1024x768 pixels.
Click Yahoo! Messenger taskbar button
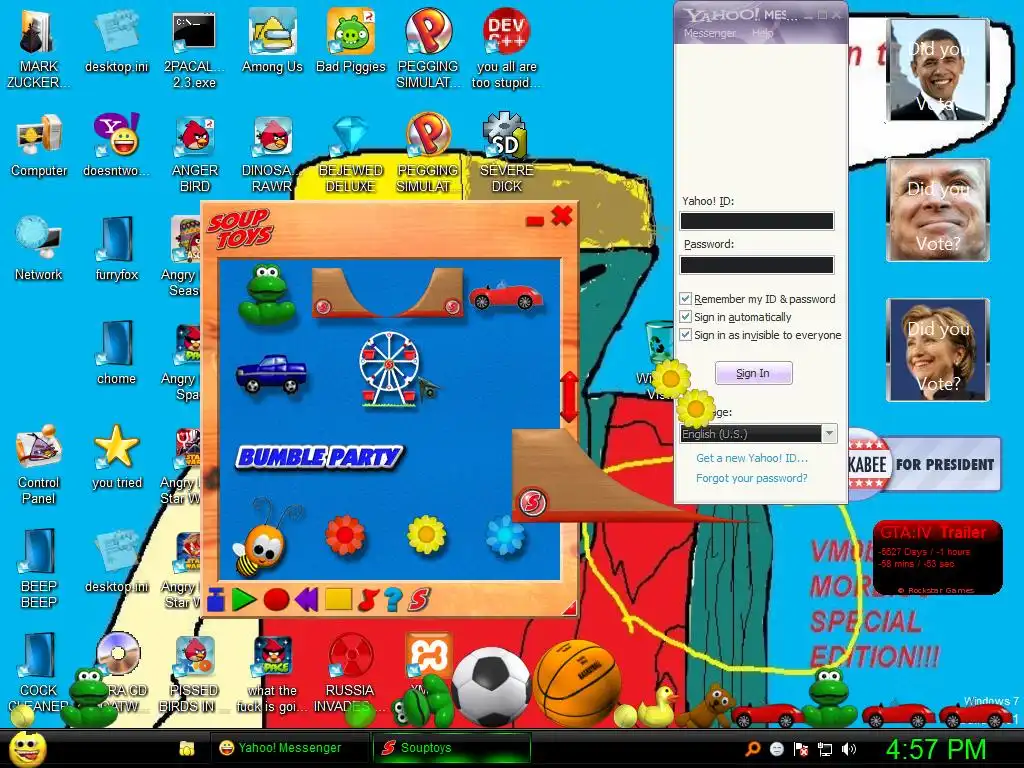pos(289,748)
